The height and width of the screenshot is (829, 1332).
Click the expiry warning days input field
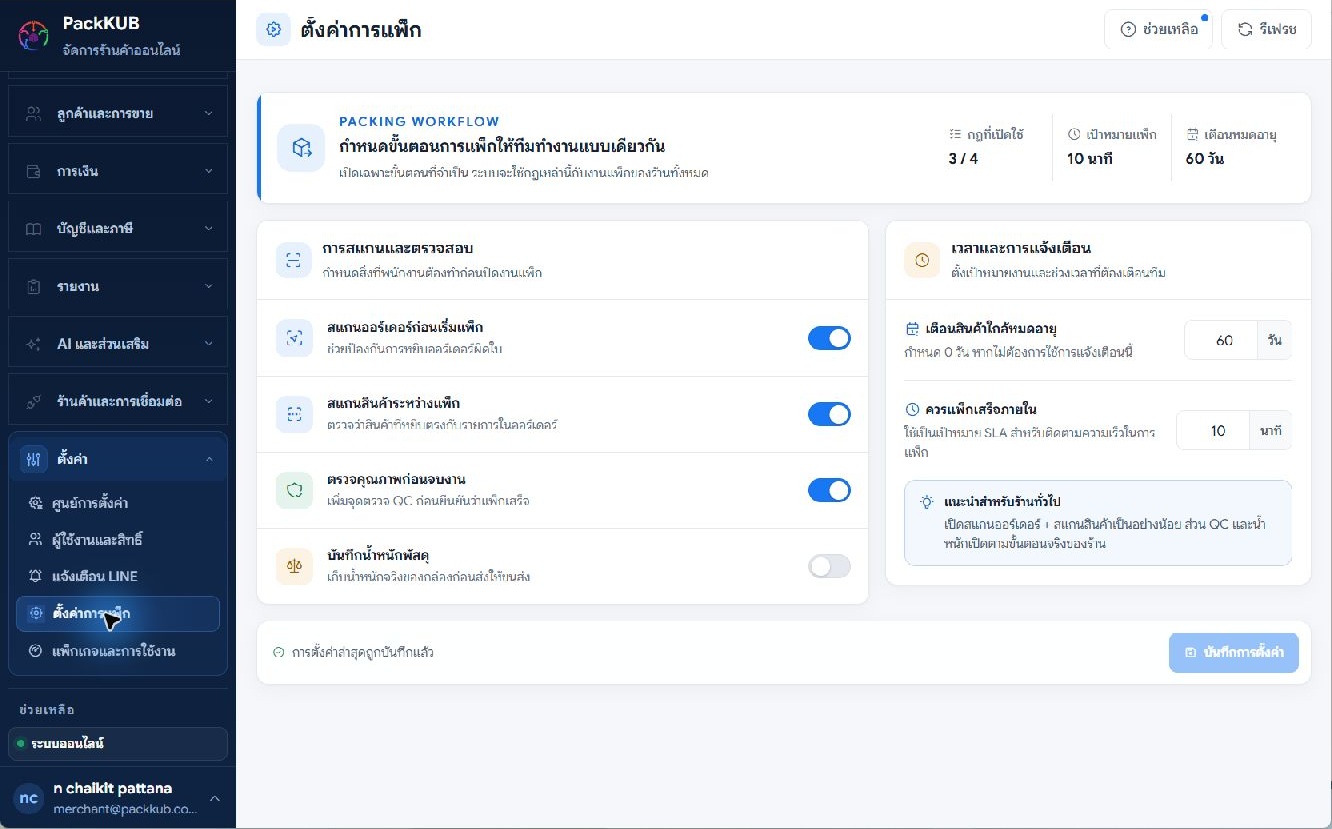click(1221, 340)
